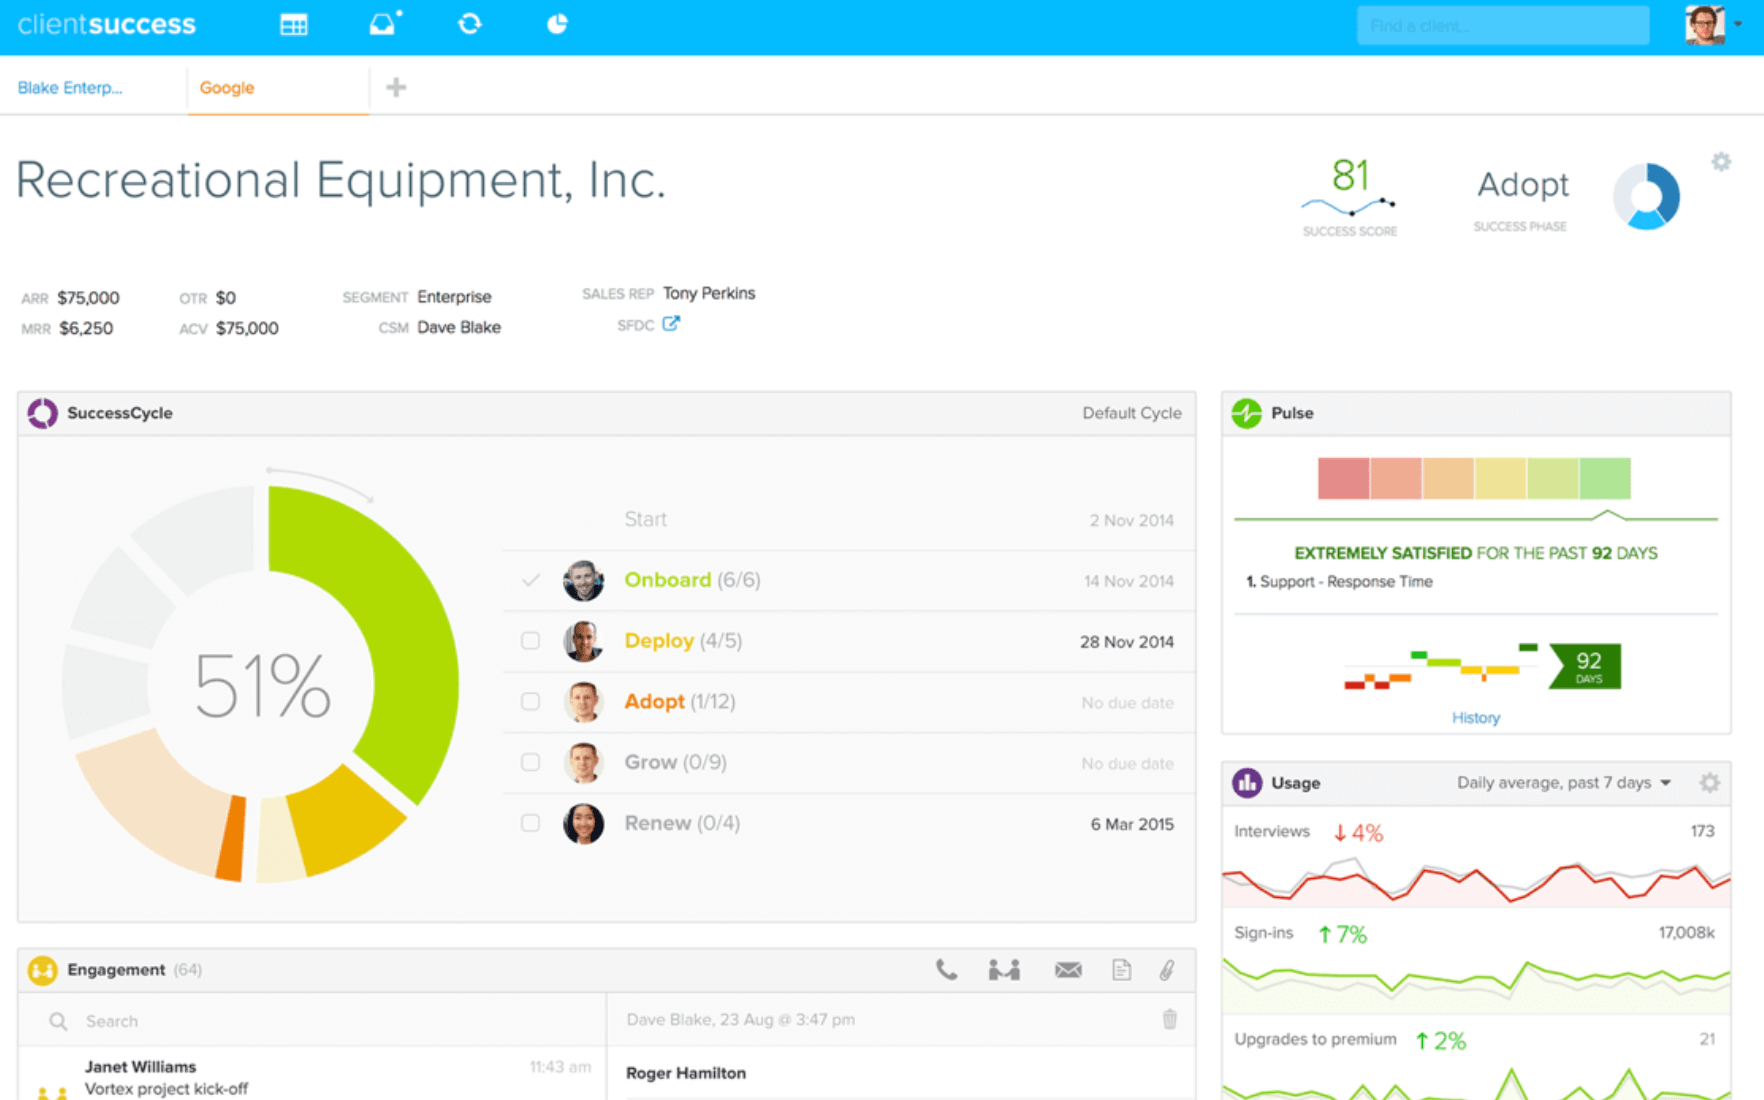The height and width of the screenshot is (1100, 1764).
Task: Delete Dave Blake's note with trash icon
Action: (x=1170, y=1019)
